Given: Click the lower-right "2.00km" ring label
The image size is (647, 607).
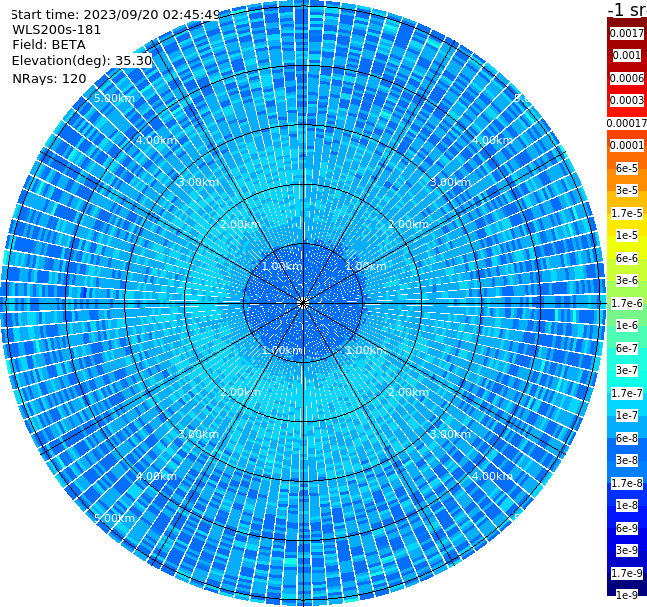Looking at the screenshot, I should click(409, 392).
